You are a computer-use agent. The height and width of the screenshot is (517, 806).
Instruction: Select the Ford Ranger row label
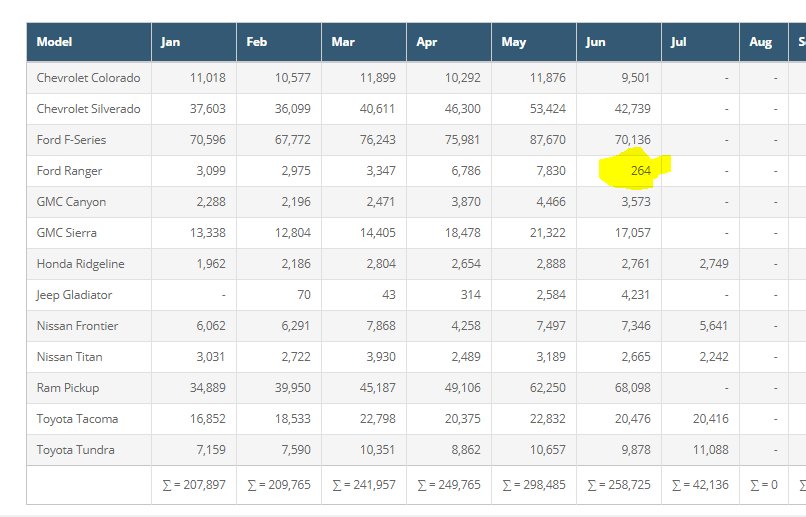click(x=69, y=171)
